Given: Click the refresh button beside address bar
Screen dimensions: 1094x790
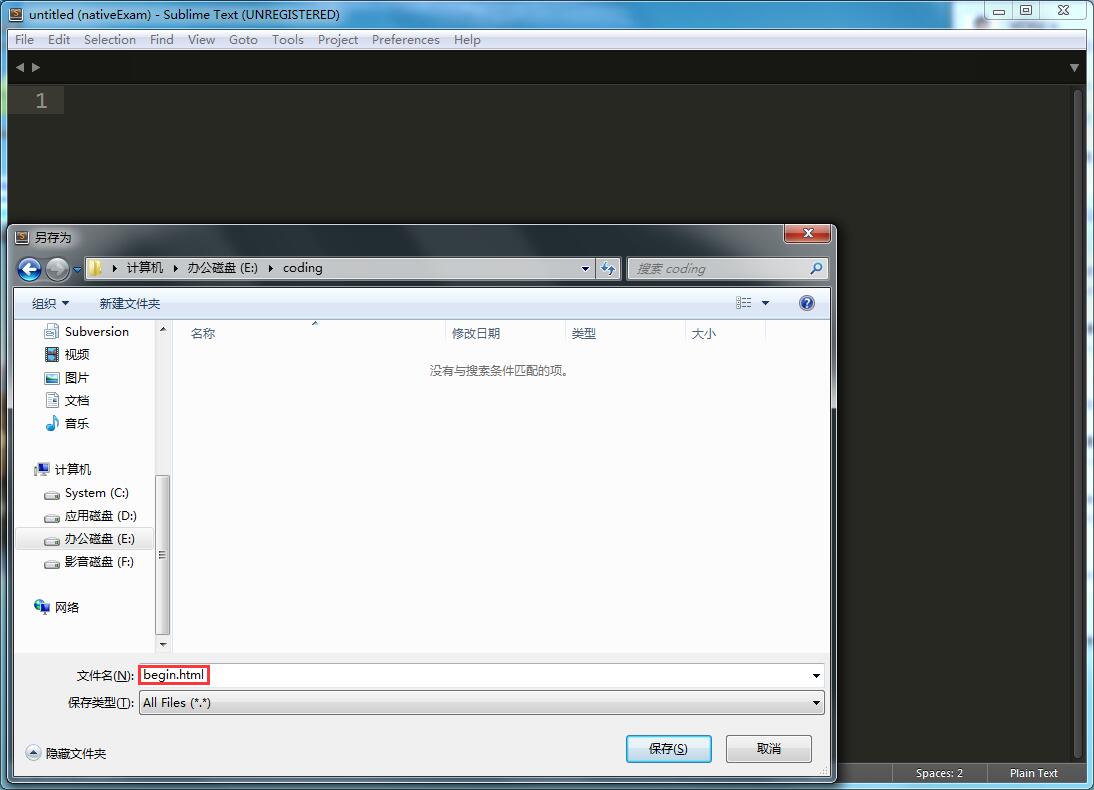Looking at the screenshot, I should [x=607, y=268].
